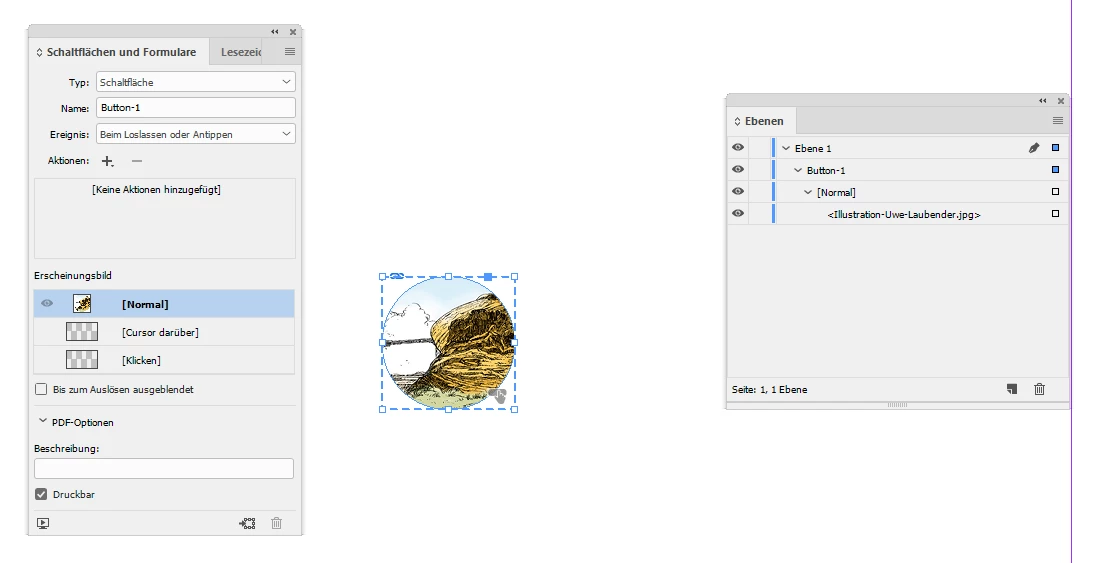This screenshot has height=563, width=1101.
Task: Select the <Illustration-Uwe-Laubender.jpg> layer entry
Action: (904, 214)
